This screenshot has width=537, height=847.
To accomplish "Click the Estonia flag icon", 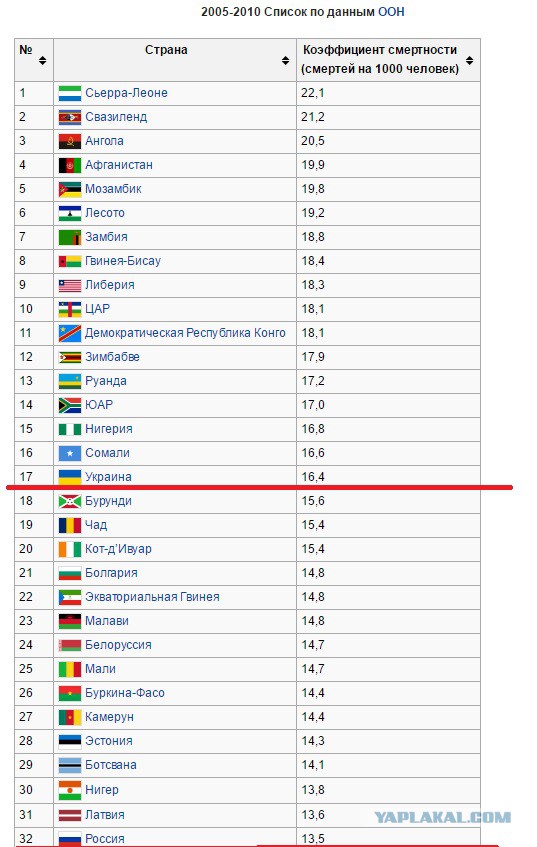I will point(70,741).
